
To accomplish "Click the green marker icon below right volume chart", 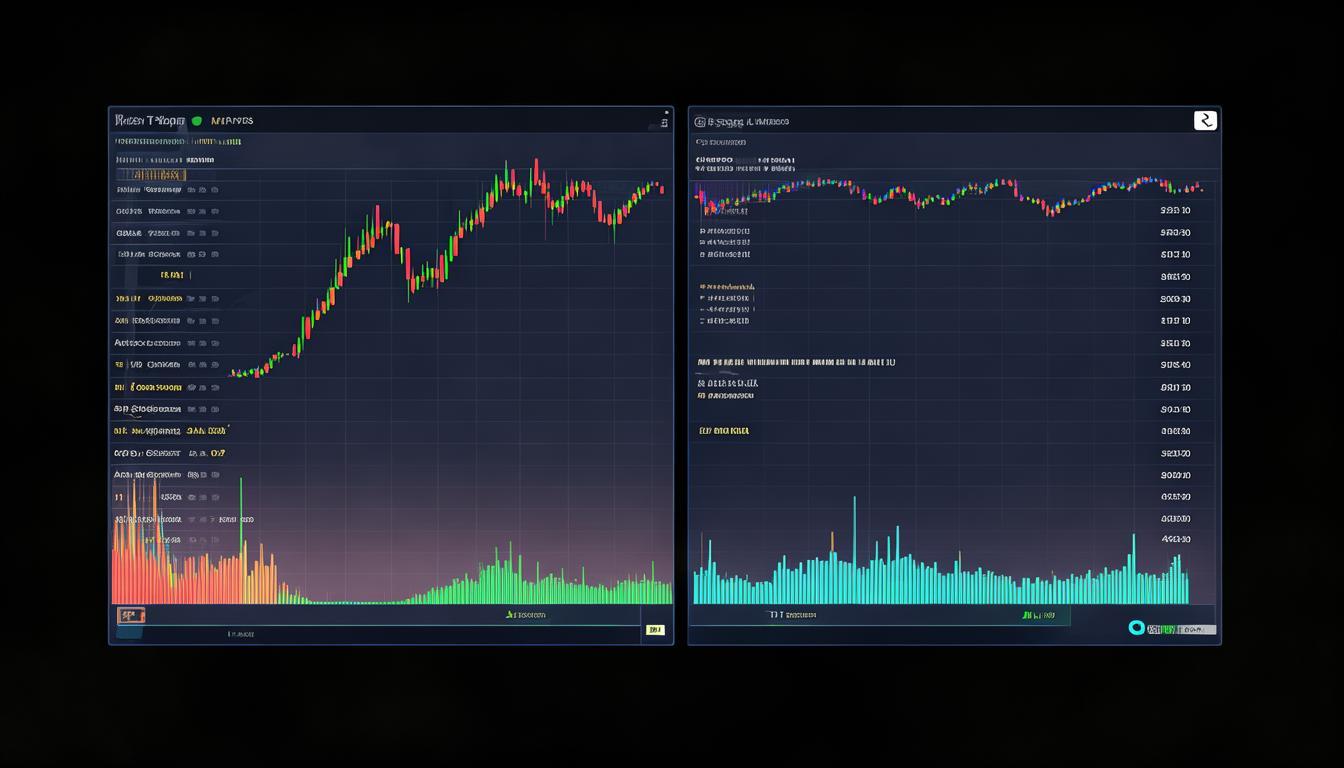I will [1026, 616].
